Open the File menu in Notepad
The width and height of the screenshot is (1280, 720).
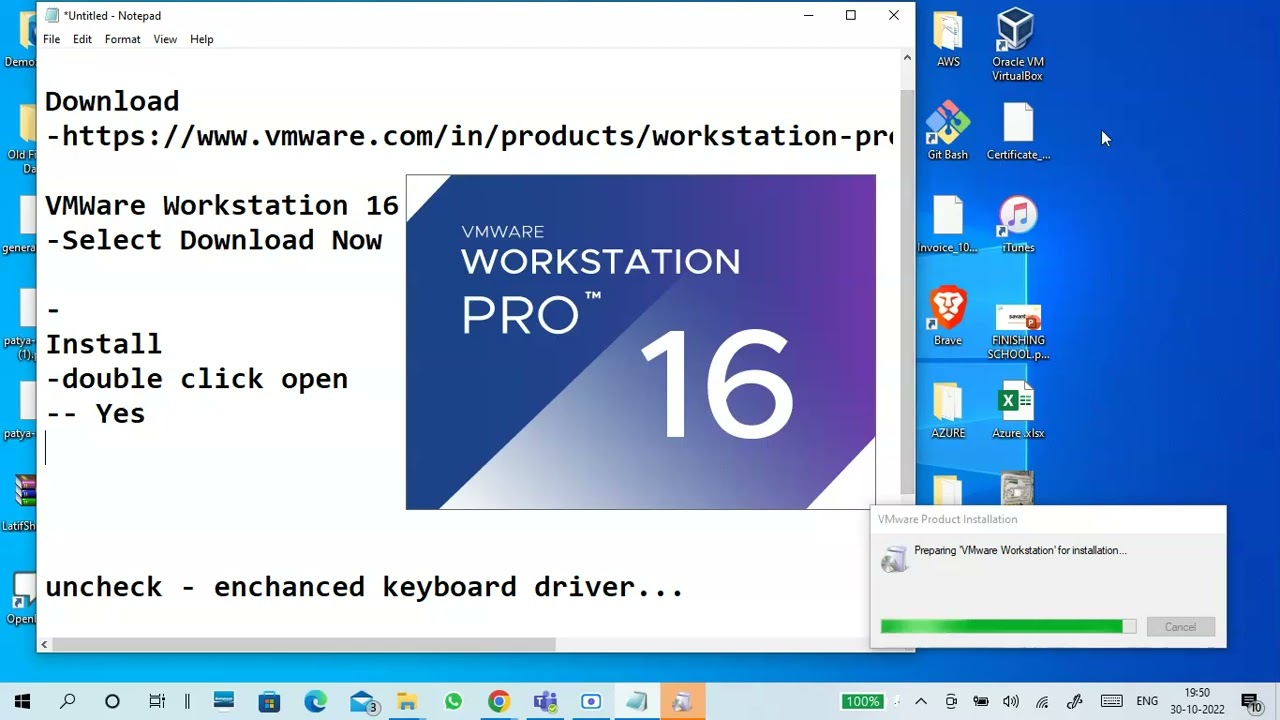[x=51, y=39]
